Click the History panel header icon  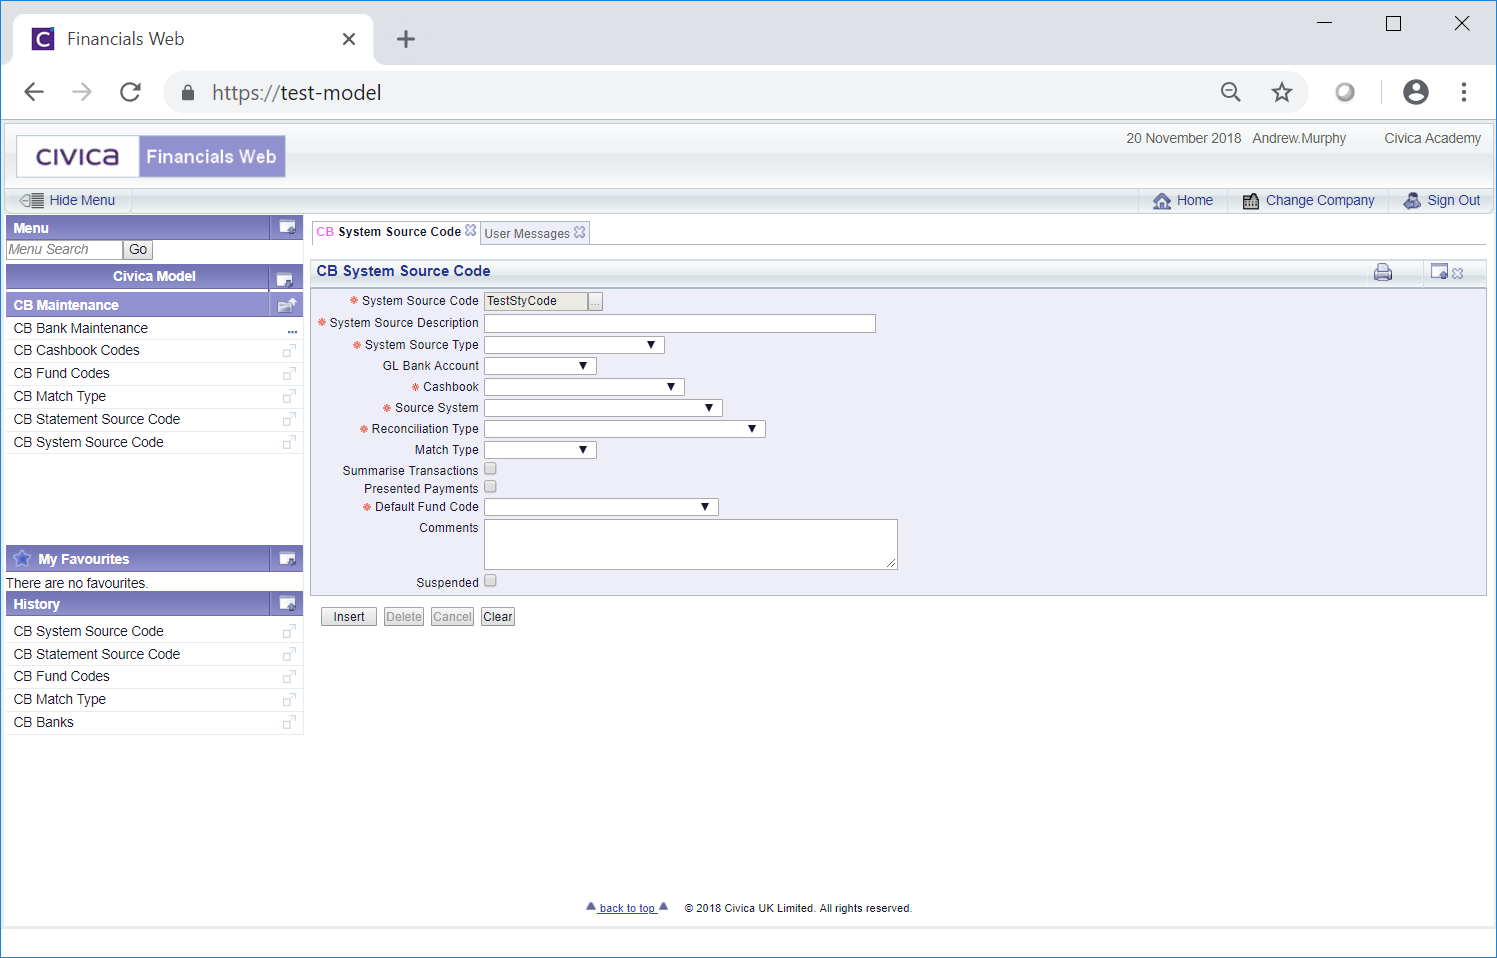tap(287, 604)
